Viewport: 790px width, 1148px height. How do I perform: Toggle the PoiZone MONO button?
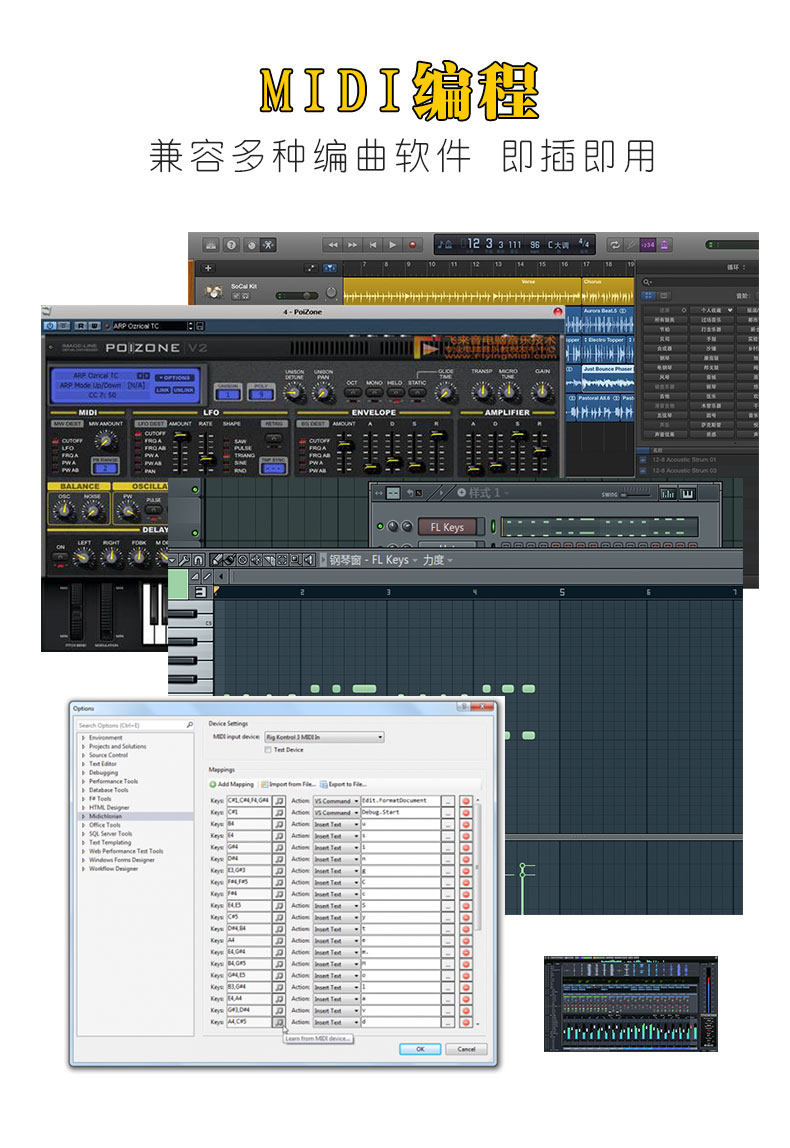[x=374, y=392]
